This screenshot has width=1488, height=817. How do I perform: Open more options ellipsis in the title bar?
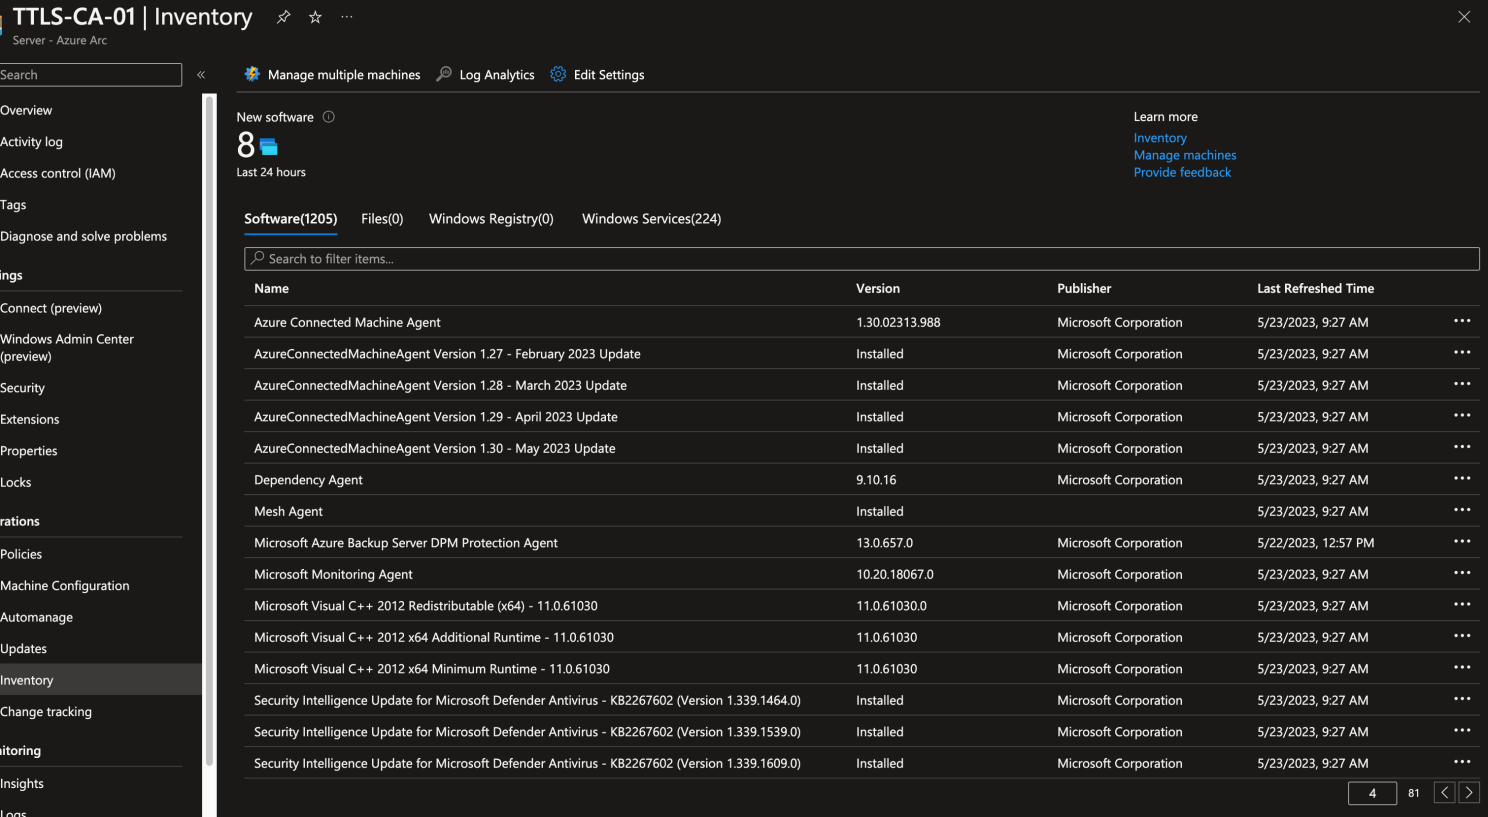346,17
